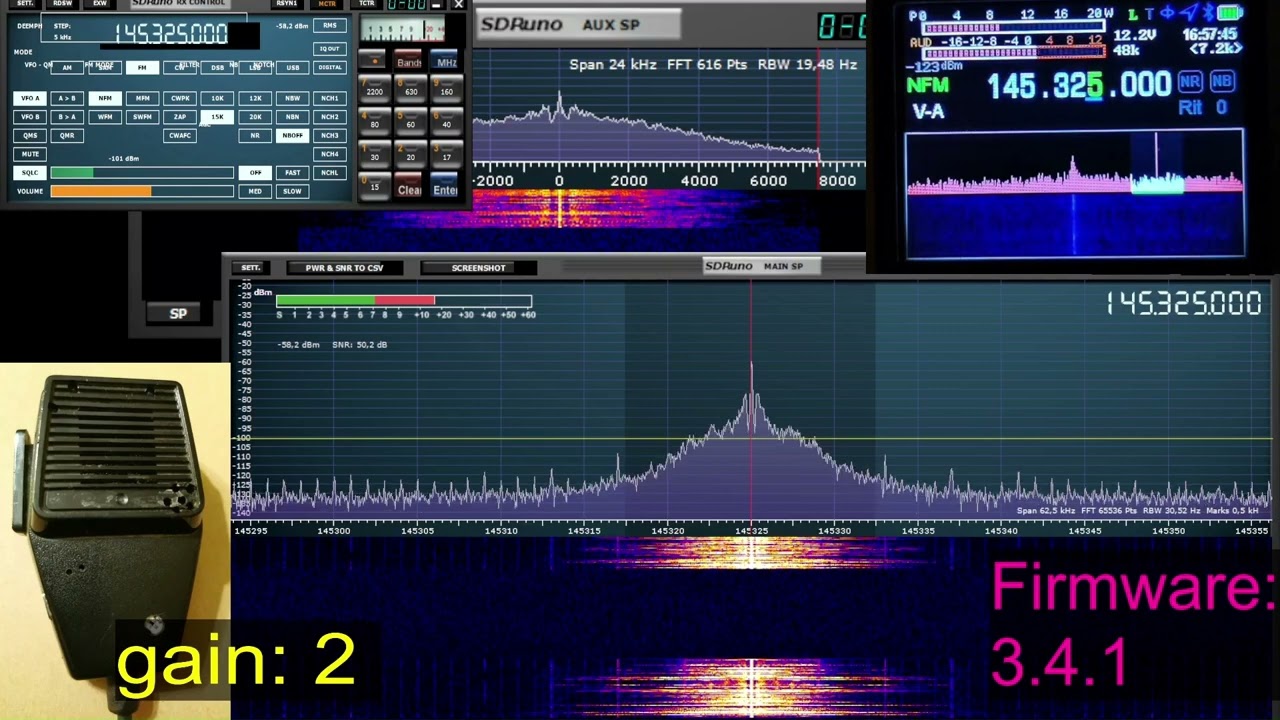
Task: Enable notch NCH4
Action: pos(329,154)
